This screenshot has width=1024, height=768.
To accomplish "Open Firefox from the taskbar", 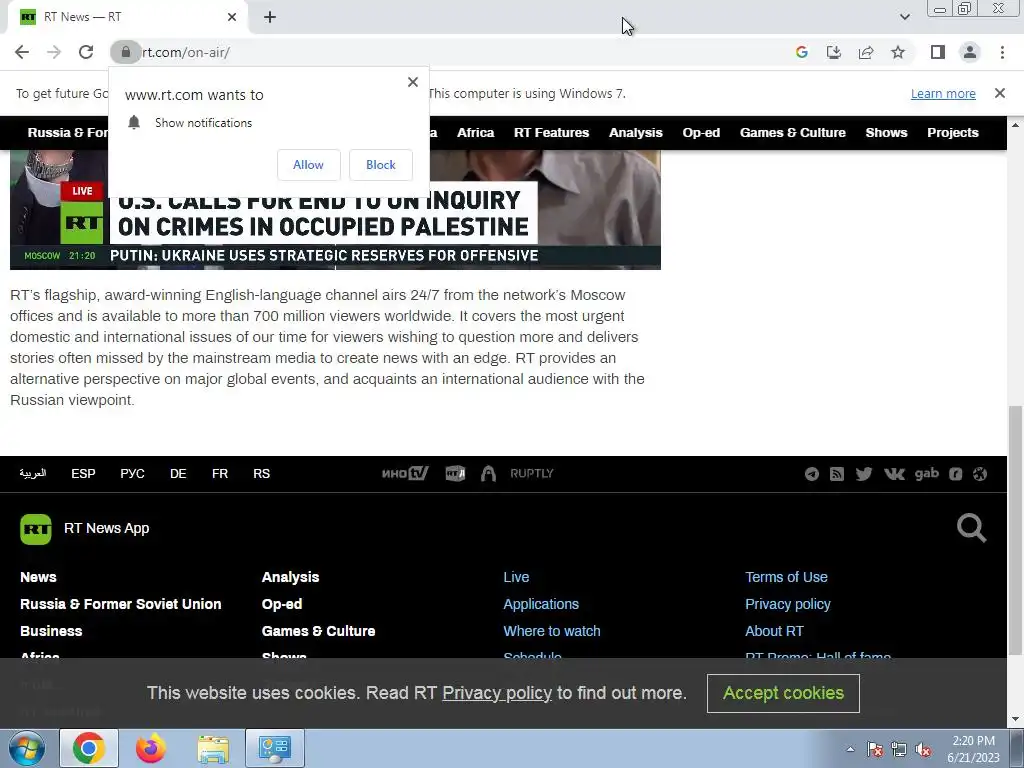I will click(x=150, y=748).
